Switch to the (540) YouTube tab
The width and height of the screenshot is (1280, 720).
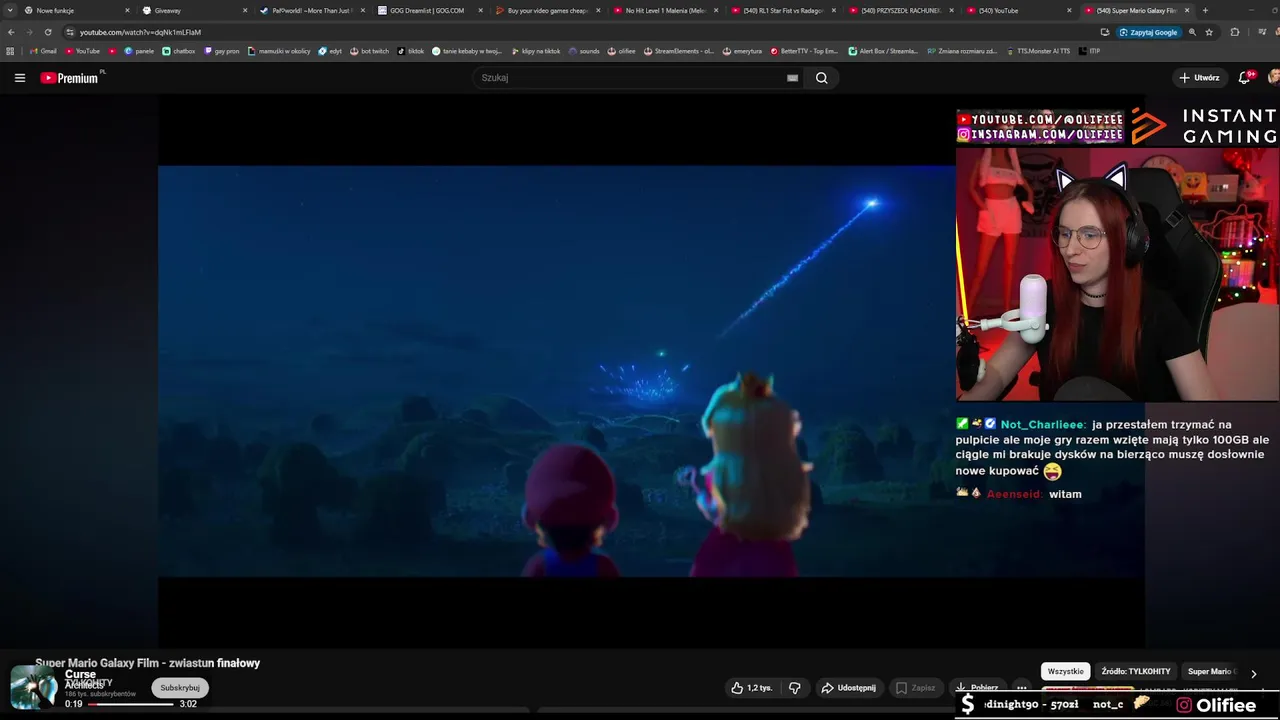pos(1019,10)
